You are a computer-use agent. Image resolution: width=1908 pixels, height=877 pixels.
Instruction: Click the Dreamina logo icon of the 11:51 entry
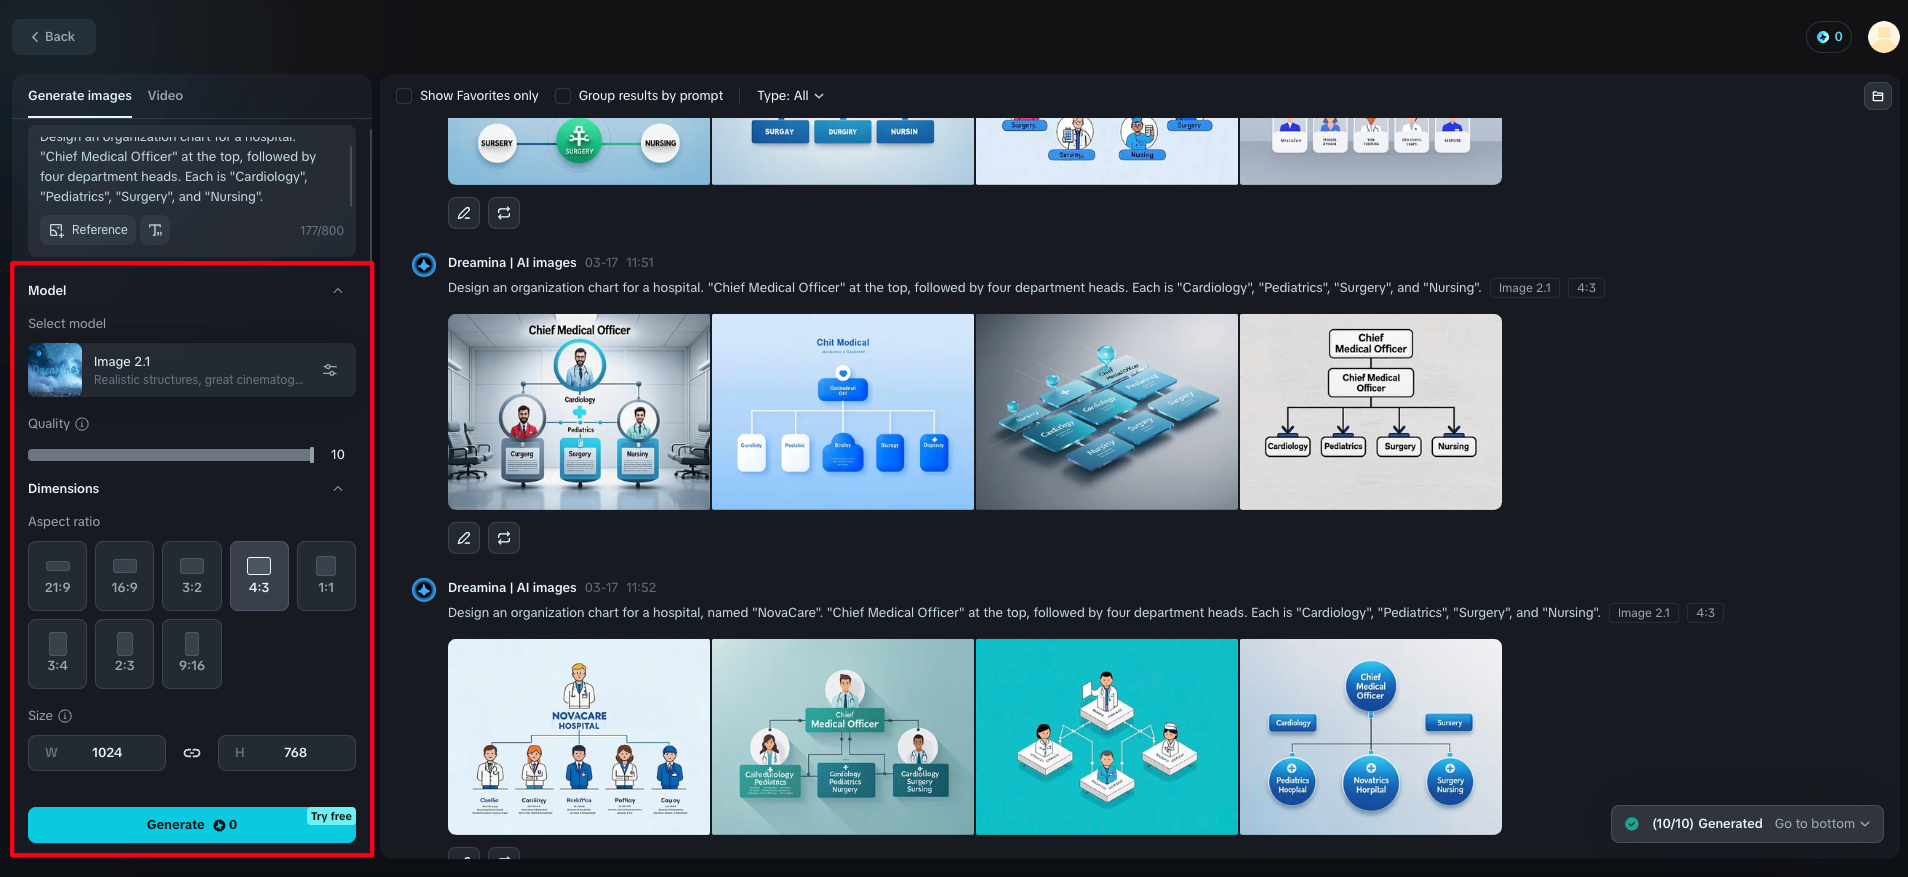(424, 265)
